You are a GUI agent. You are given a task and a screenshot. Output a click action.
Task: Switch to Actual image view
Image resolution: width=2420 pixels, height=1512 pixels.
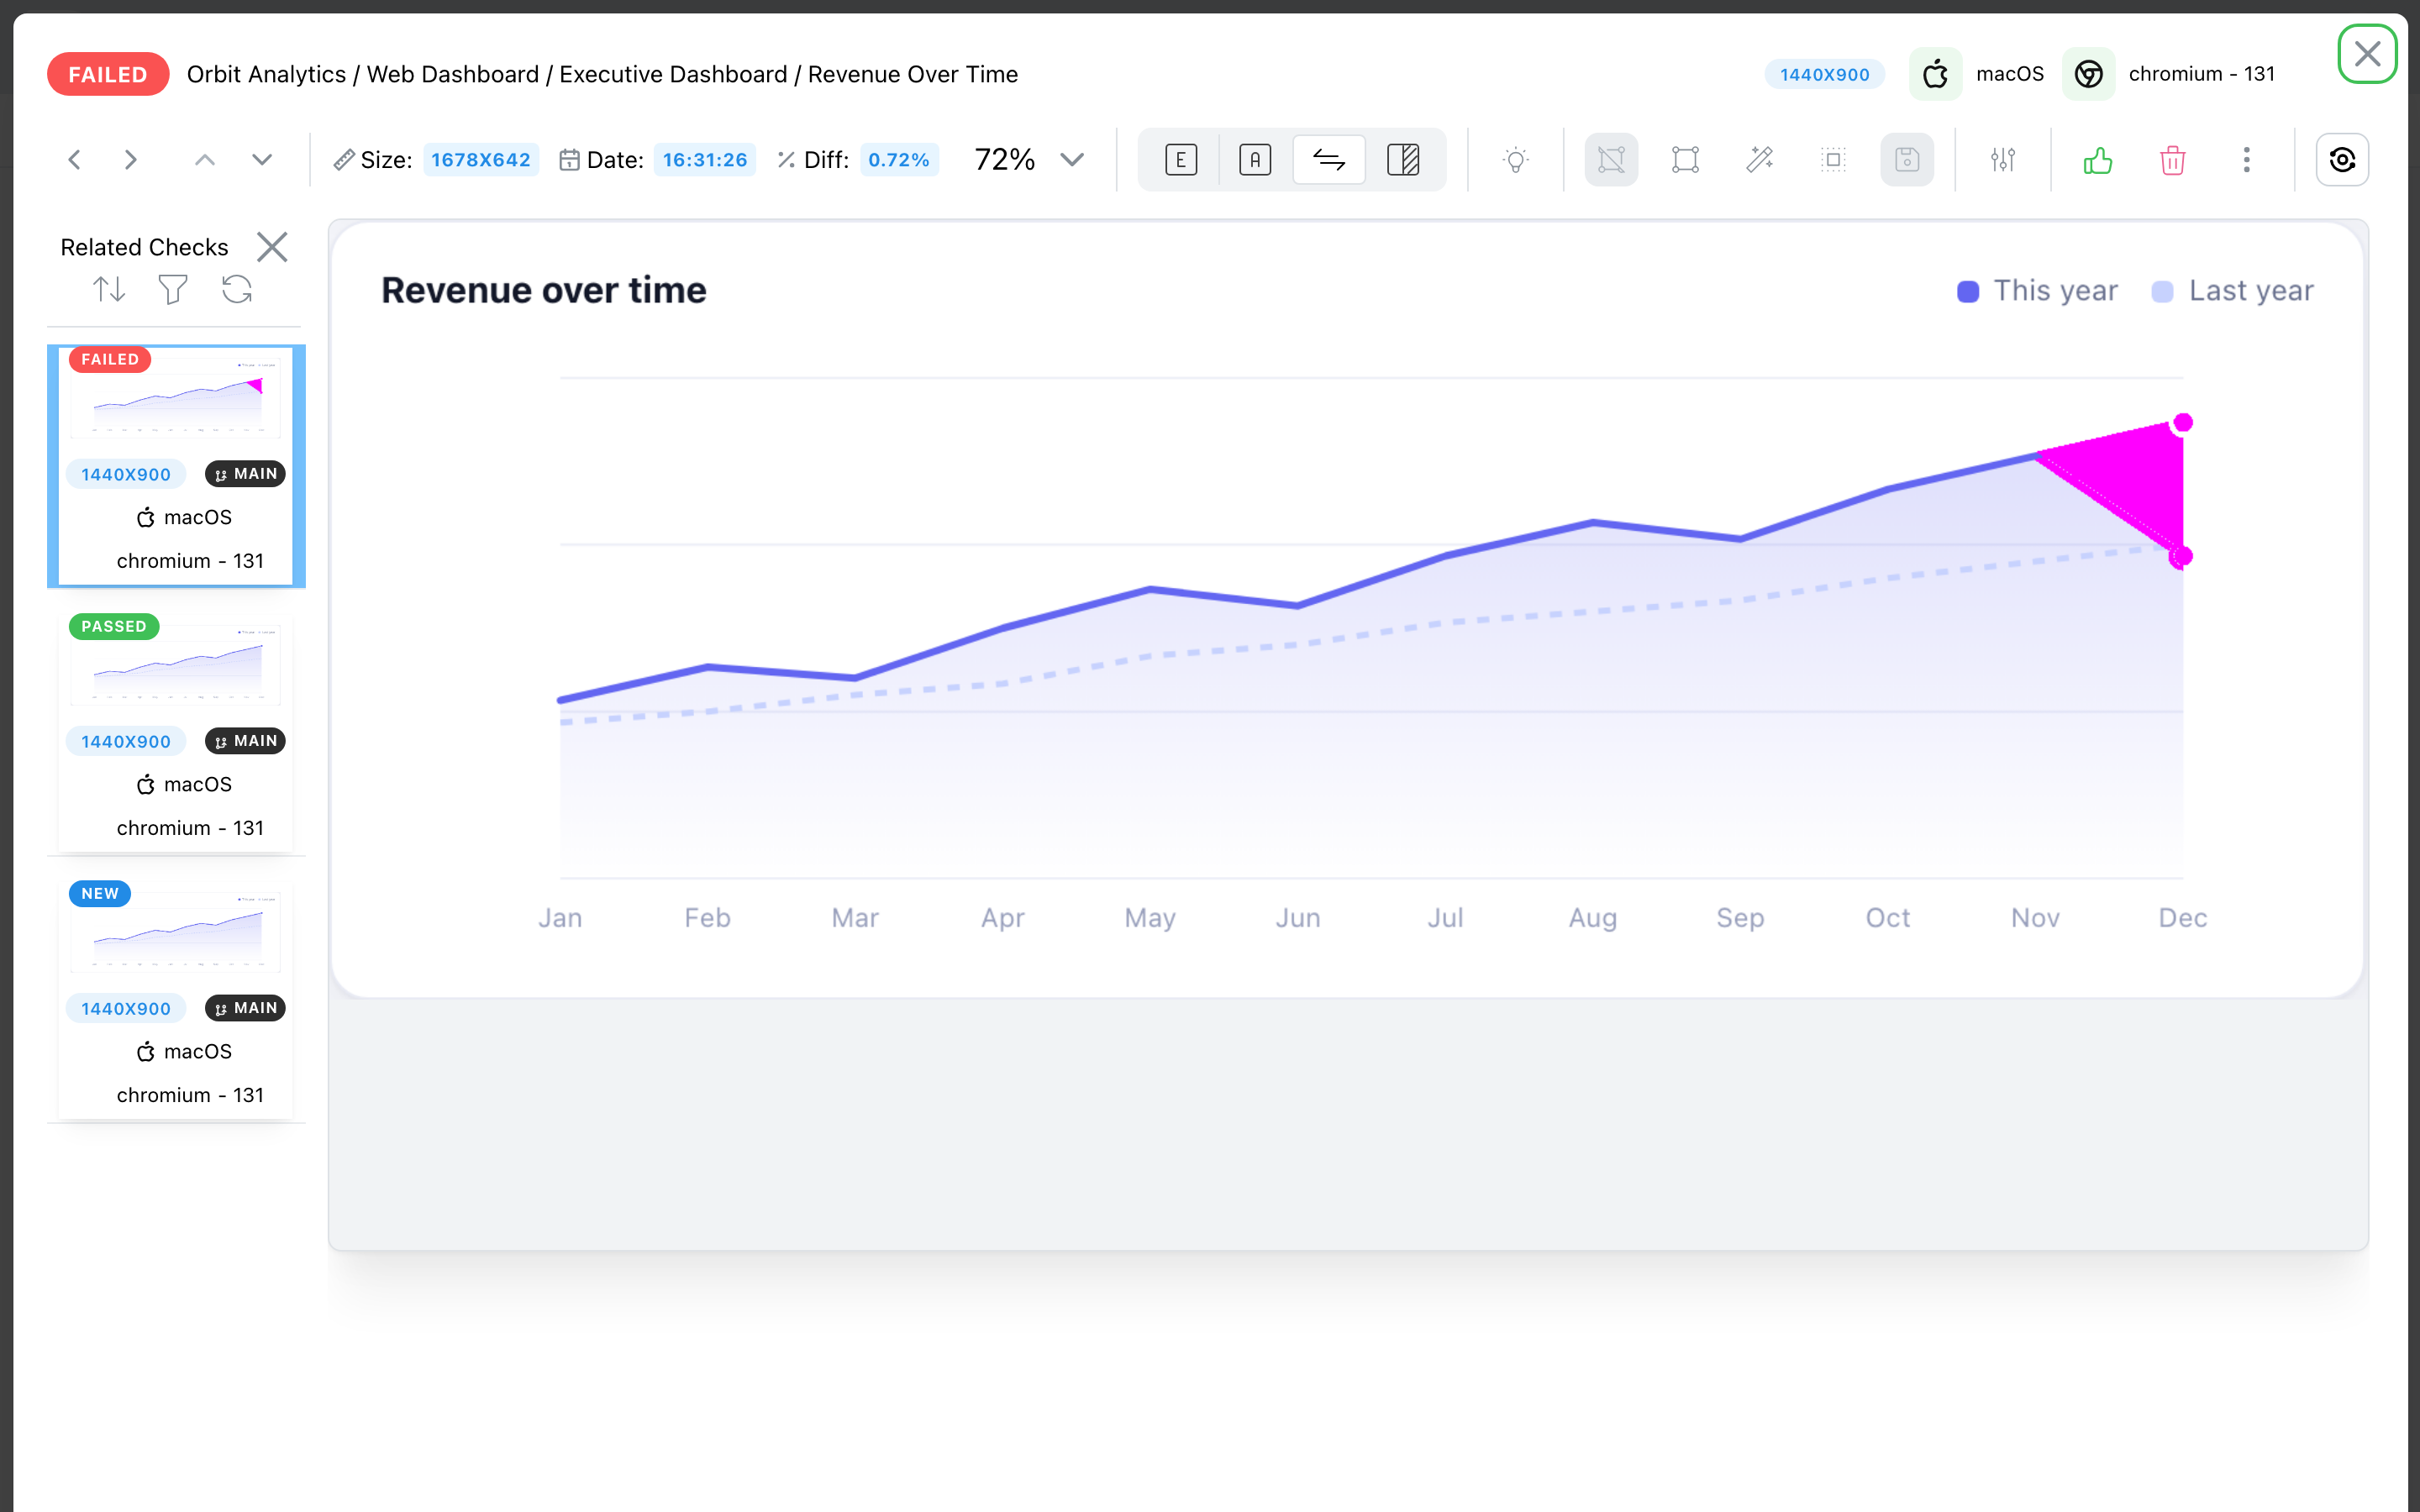(1255, 160)
